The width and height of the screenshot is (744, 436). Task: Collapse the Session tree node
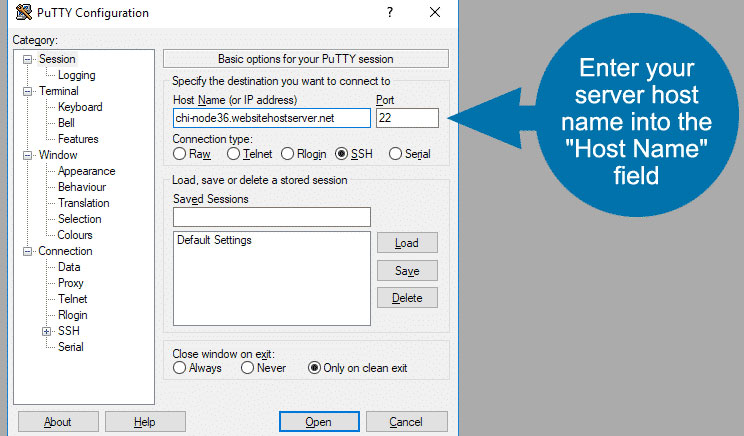[28, 59]
